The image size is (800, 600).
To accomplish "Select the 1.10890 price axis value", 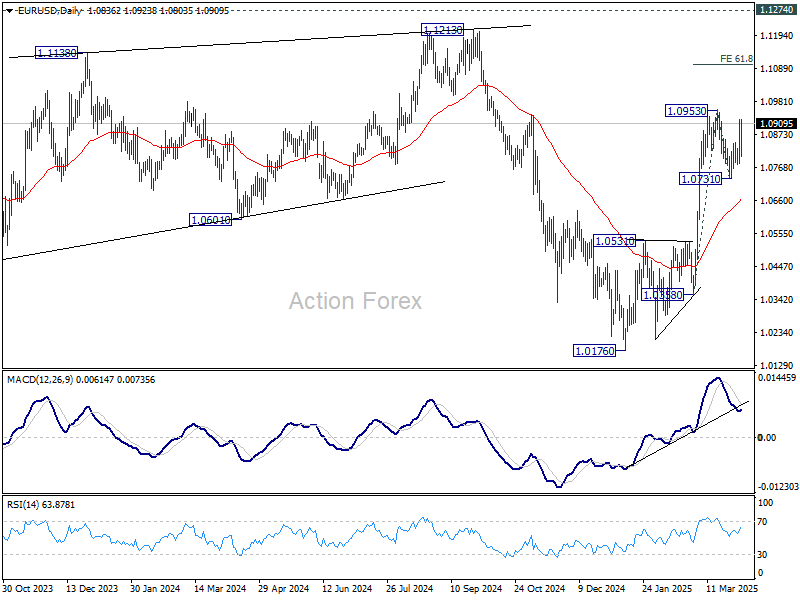I will [777, 69].
